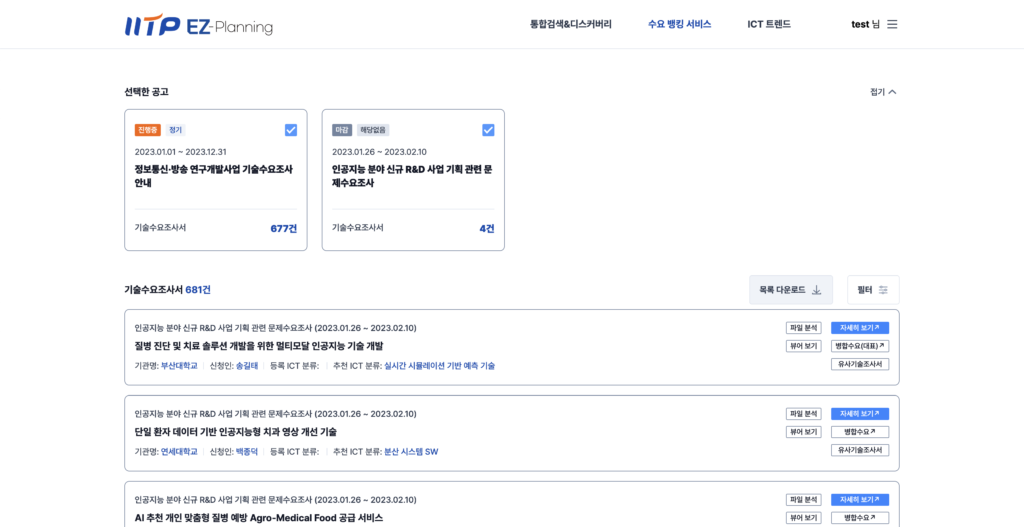Open 병합수요(대표) for the first entry
This screenshot has height=527, width=1024.
[859, 346]
